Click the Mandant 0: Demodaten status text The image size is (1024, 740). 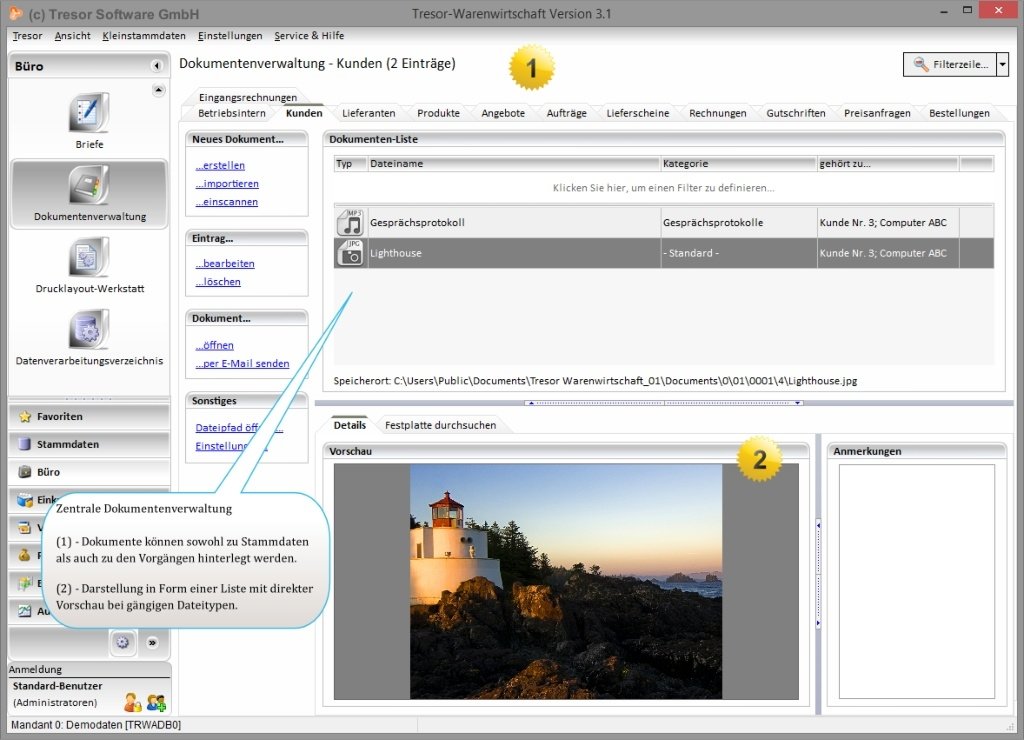pos(95,725)
